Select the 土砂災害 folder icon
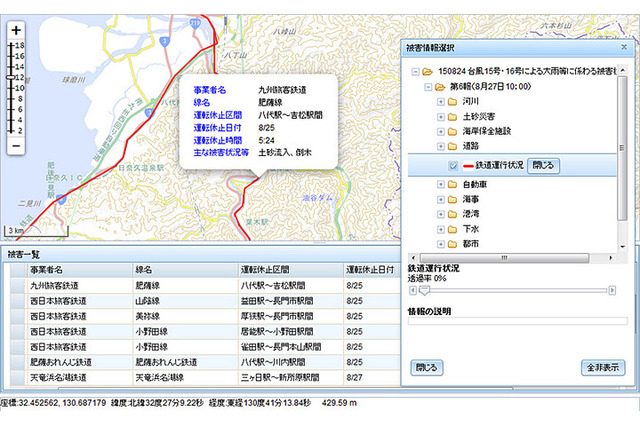 pos(452,117)
